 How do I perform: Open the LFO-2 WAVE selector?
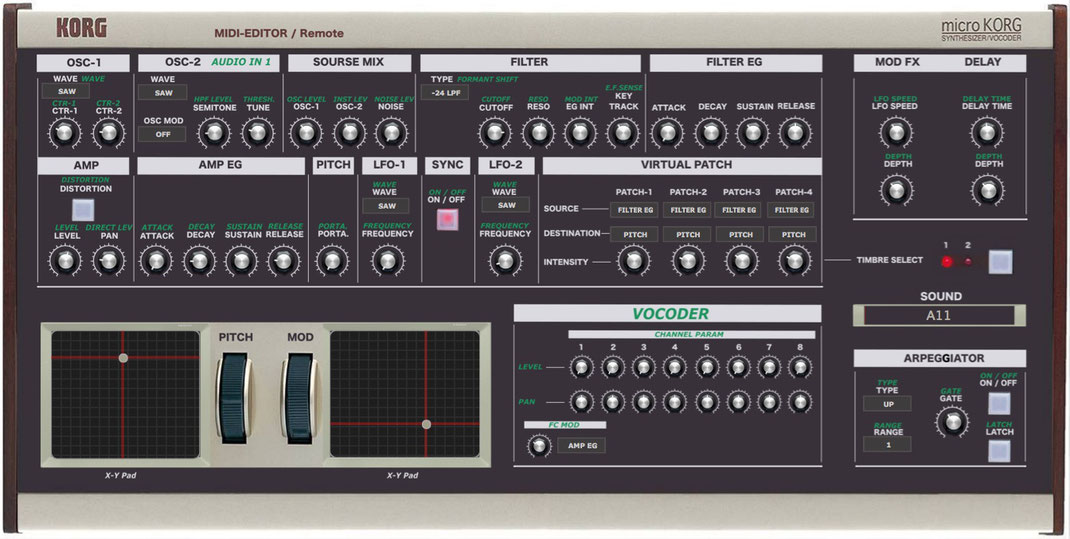click(506, 205)
